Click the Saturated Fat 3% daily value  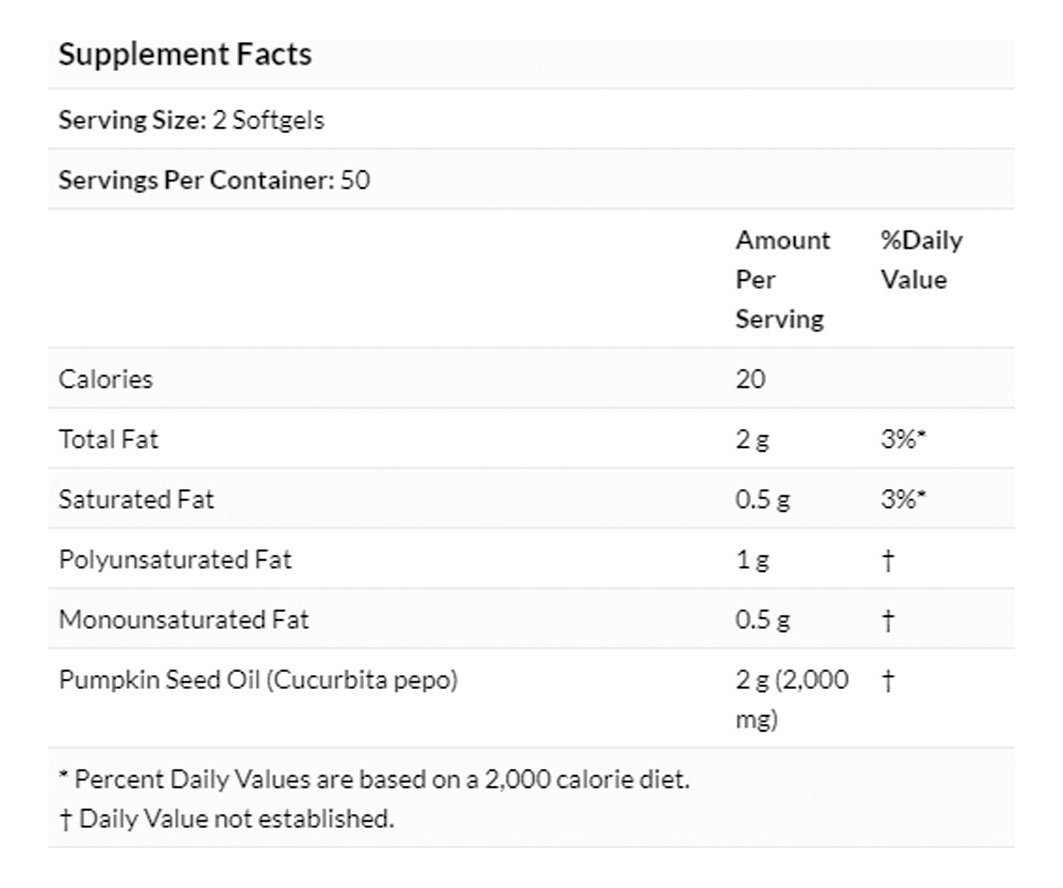(903, 499)
